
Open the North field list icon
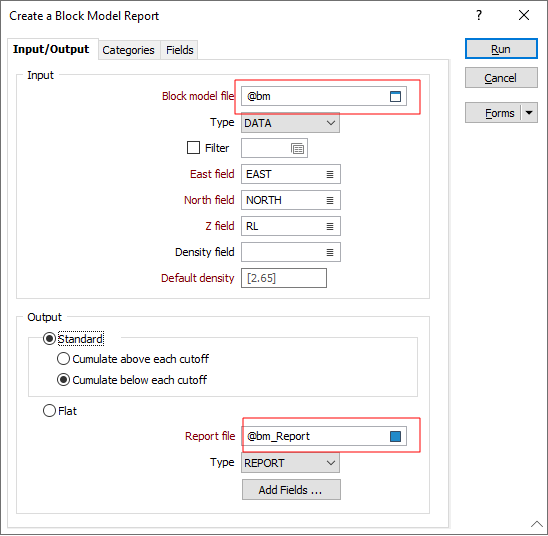330,201
